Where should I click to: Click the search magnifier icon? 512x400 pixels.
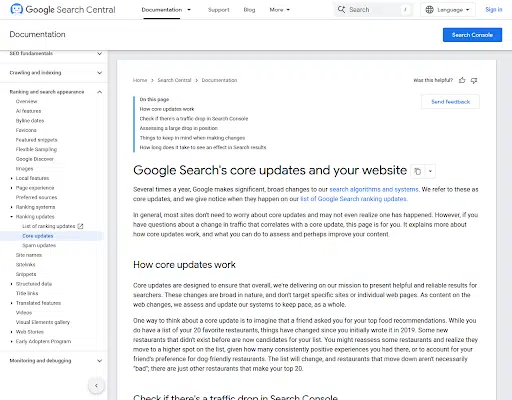tap(341, 10)
